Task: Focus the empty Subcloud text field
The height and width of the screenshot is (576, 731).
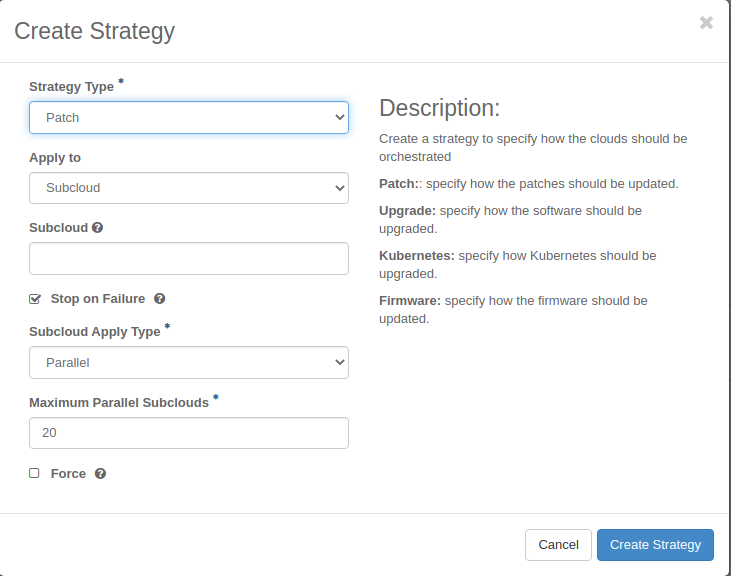Action: (188, 258)
